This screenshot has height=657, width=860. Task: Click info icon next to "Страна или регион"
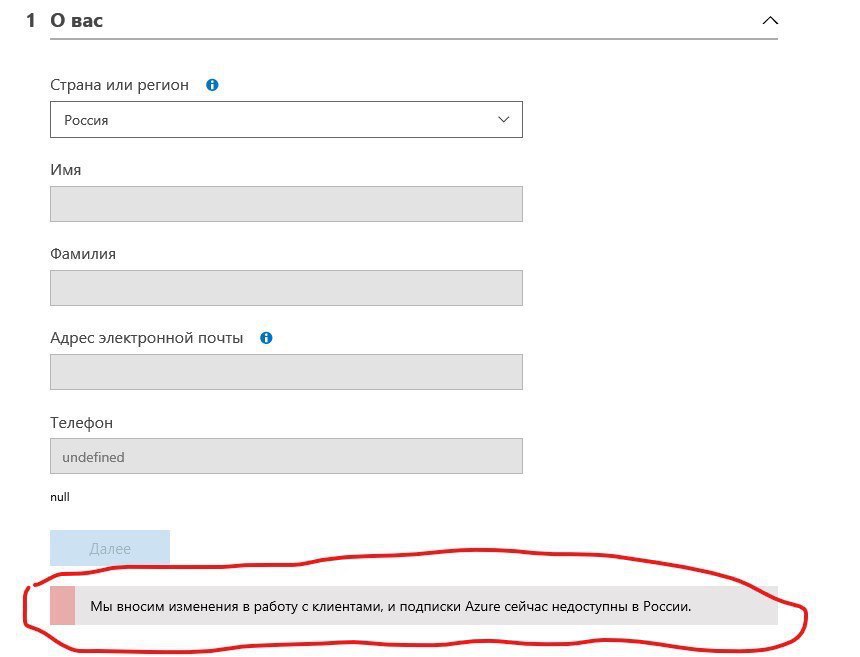point(212,85)
